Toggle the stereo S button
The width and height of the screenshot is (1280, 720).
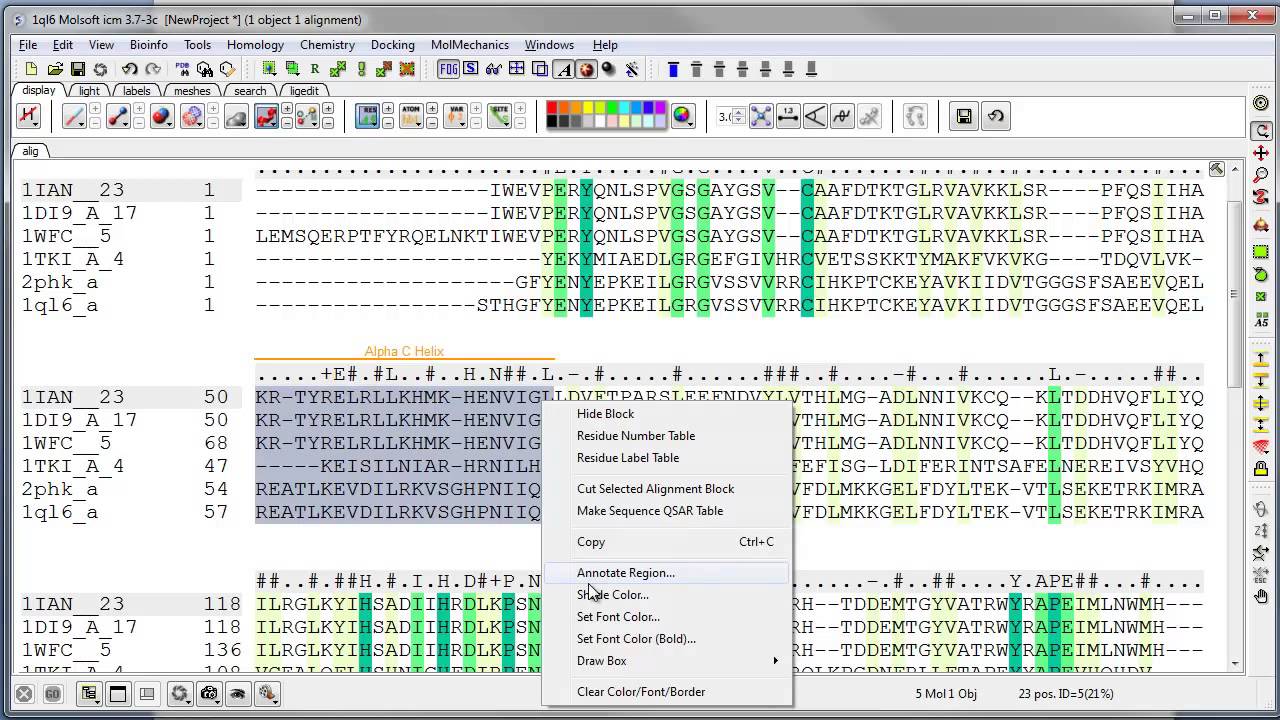coord(471,69)
